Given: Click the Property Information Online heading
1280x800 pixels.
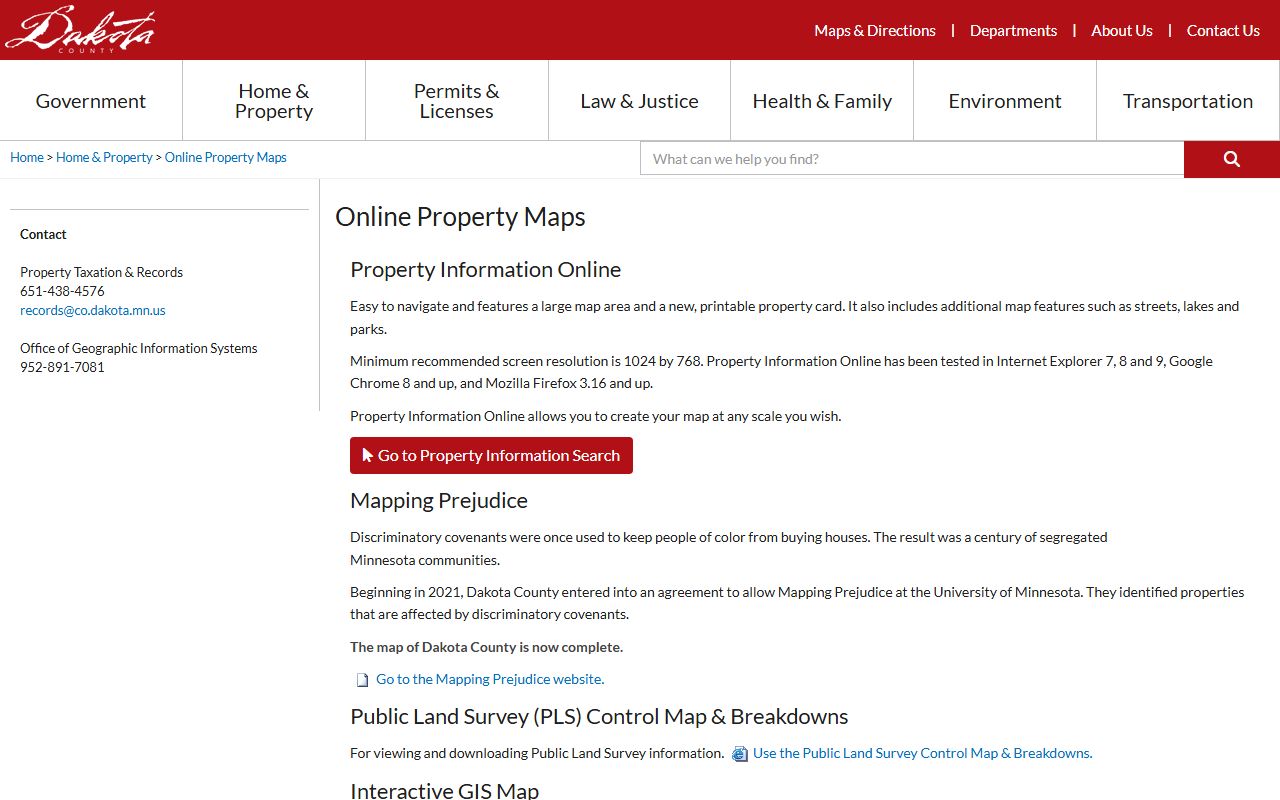Looking at the screenshot, I should 485,269.
